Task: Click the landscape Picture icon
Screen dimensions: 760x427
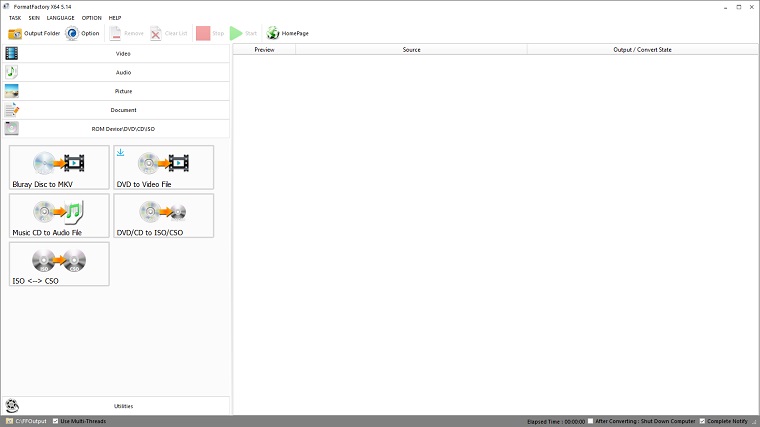Action: click(x=12, y=91)
